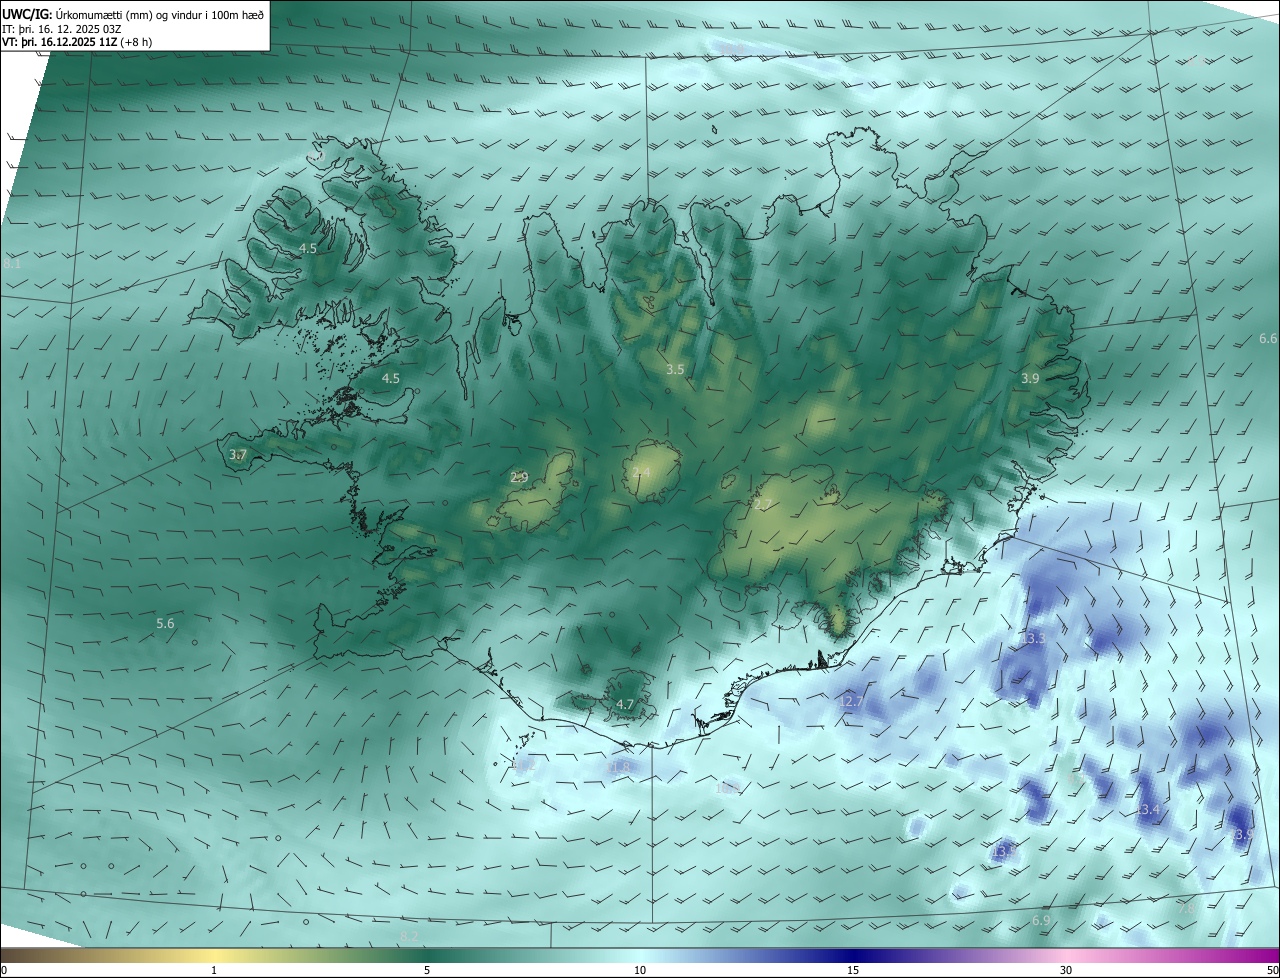Click the 3.1 value at the western map edge

coord(12,265)
